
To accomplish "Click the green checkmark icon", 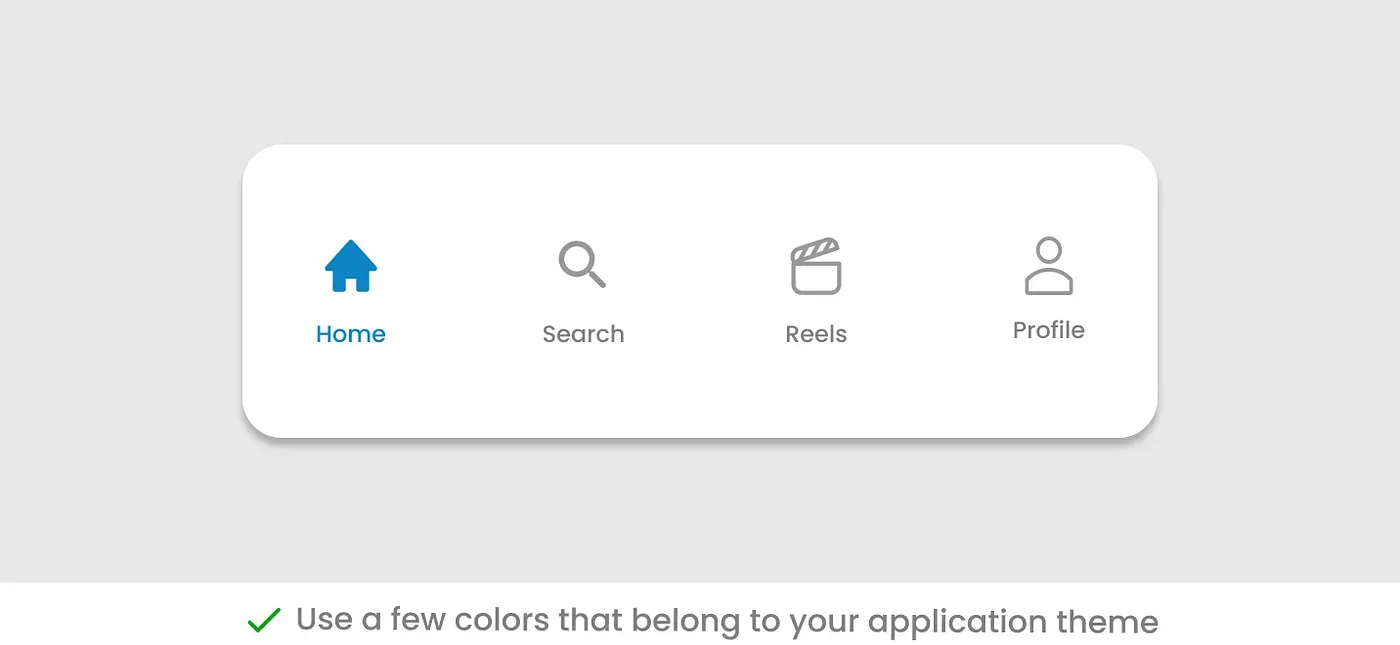I will [x=264, y=621].
